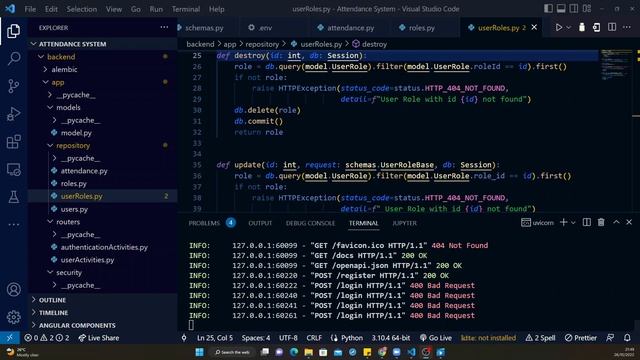The height and width of the screenshot is (360, 640).
Task: Open the Run and Debug view
Action: [13, 114]
